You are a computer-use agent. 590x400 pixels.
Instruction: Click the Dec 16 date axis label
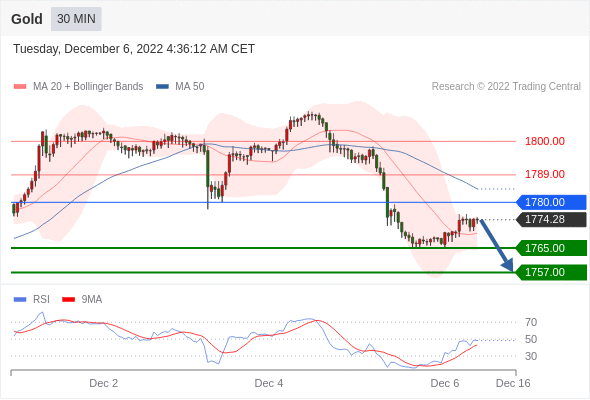pos(513,383)
